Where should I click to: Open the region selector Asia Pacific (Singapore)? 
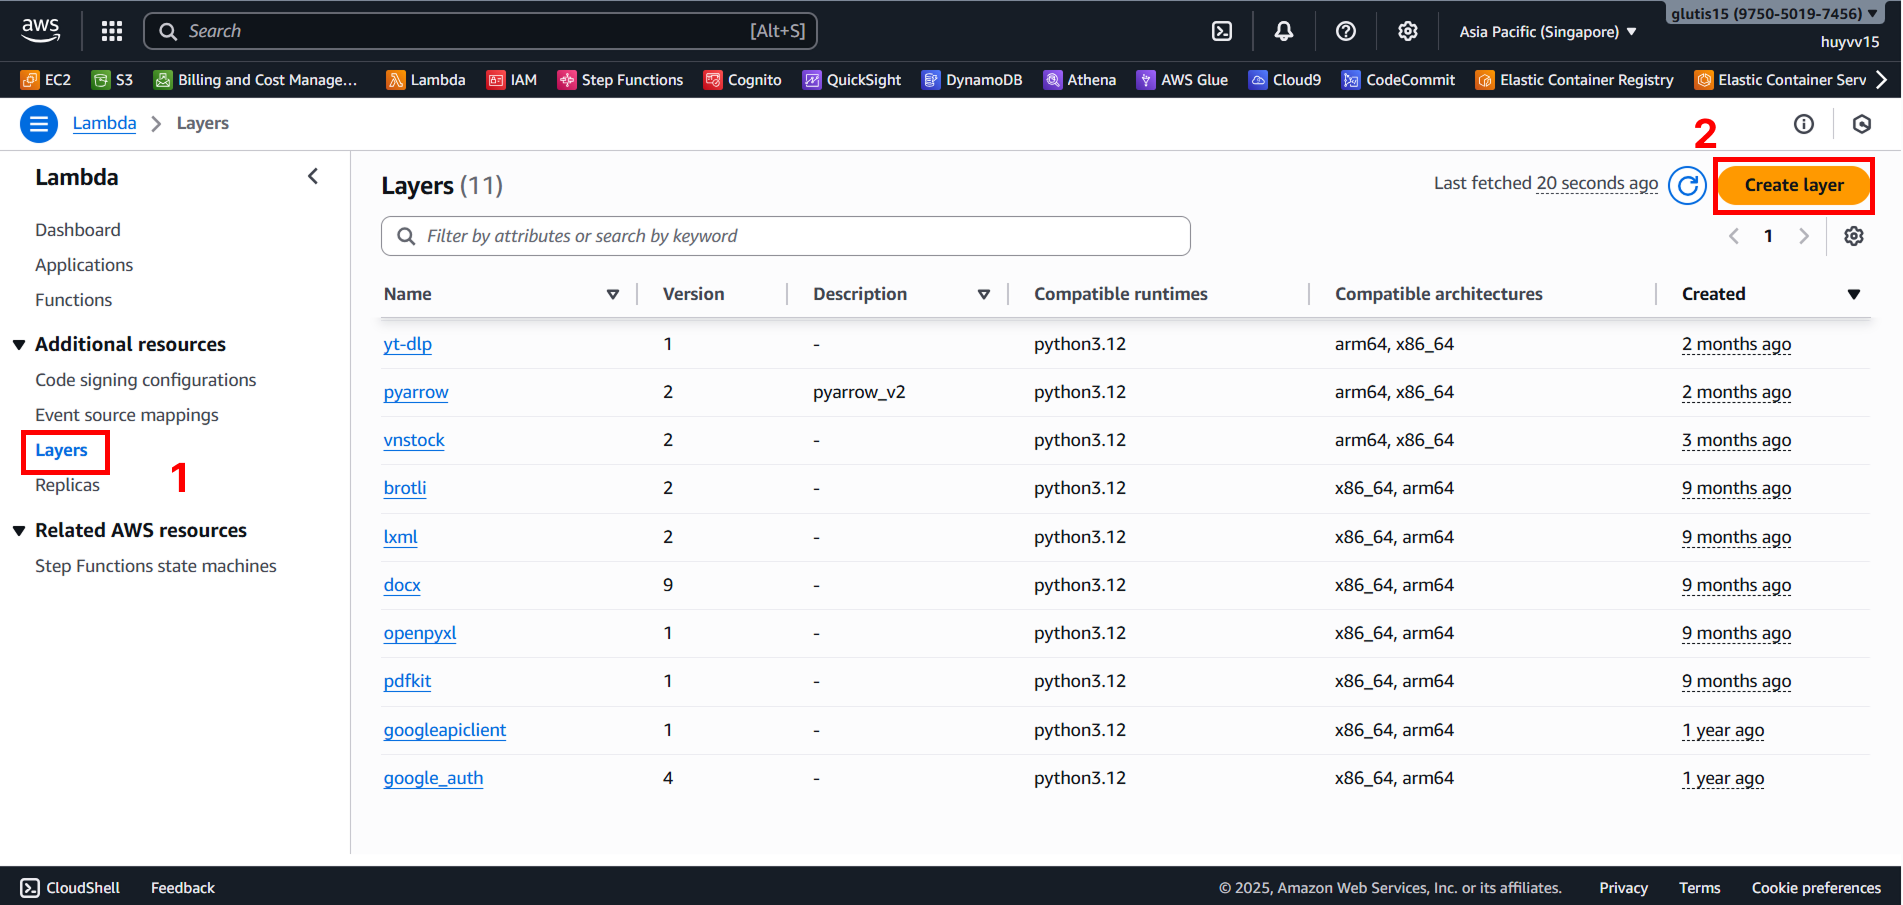tap(1547, 32)
